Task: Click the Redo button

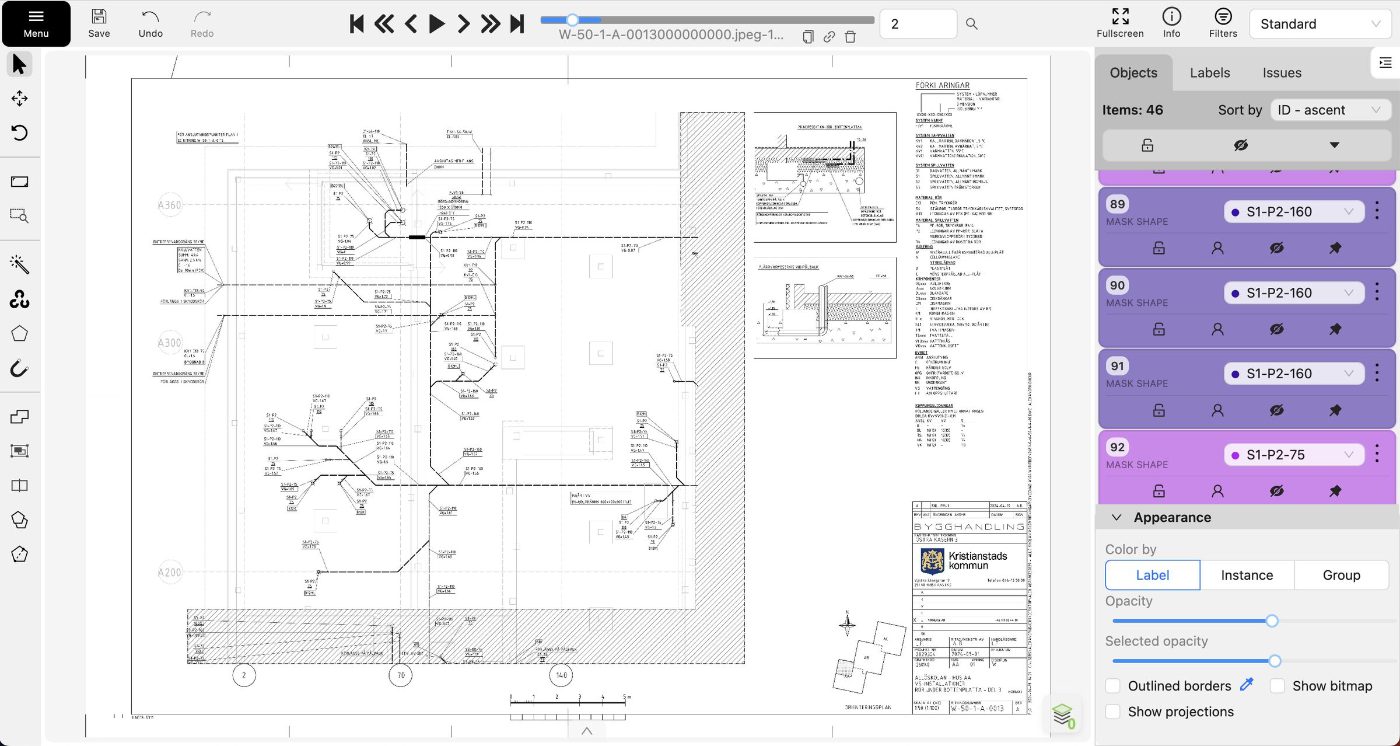Action: point(202,24)
